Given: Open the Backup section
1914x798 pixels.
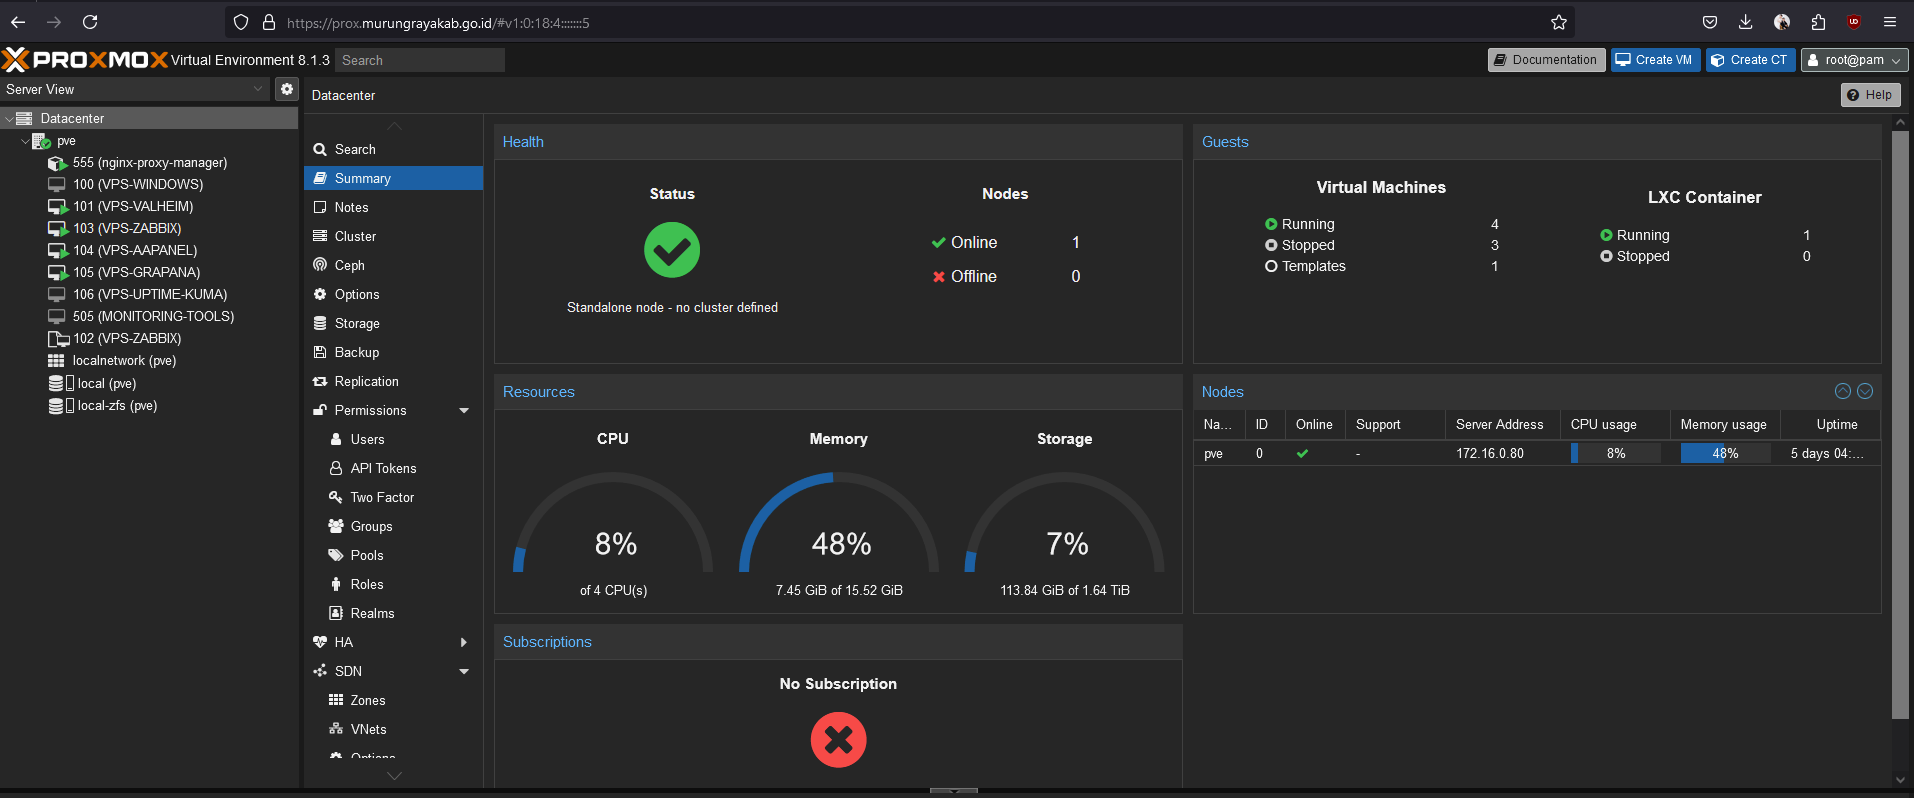Looking at the screenshot, I should pos(393,352).
